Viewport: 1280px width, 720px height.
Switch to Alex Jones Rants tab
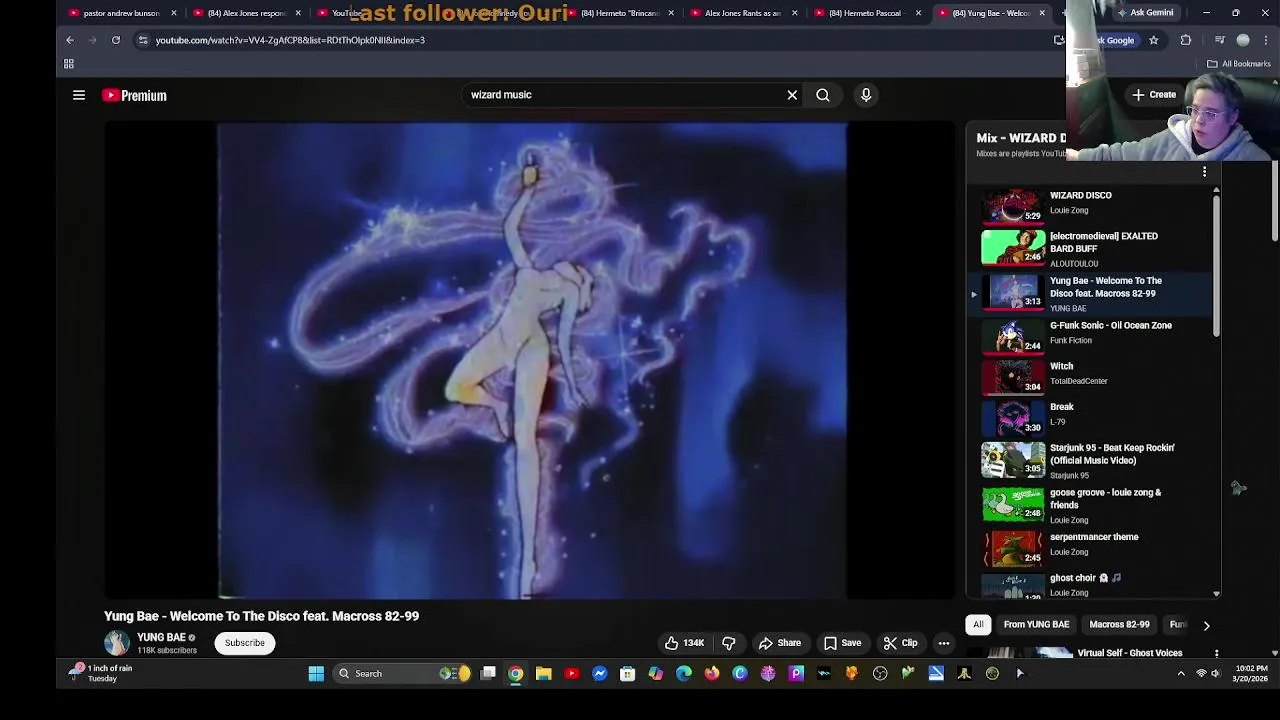(741, 13)
